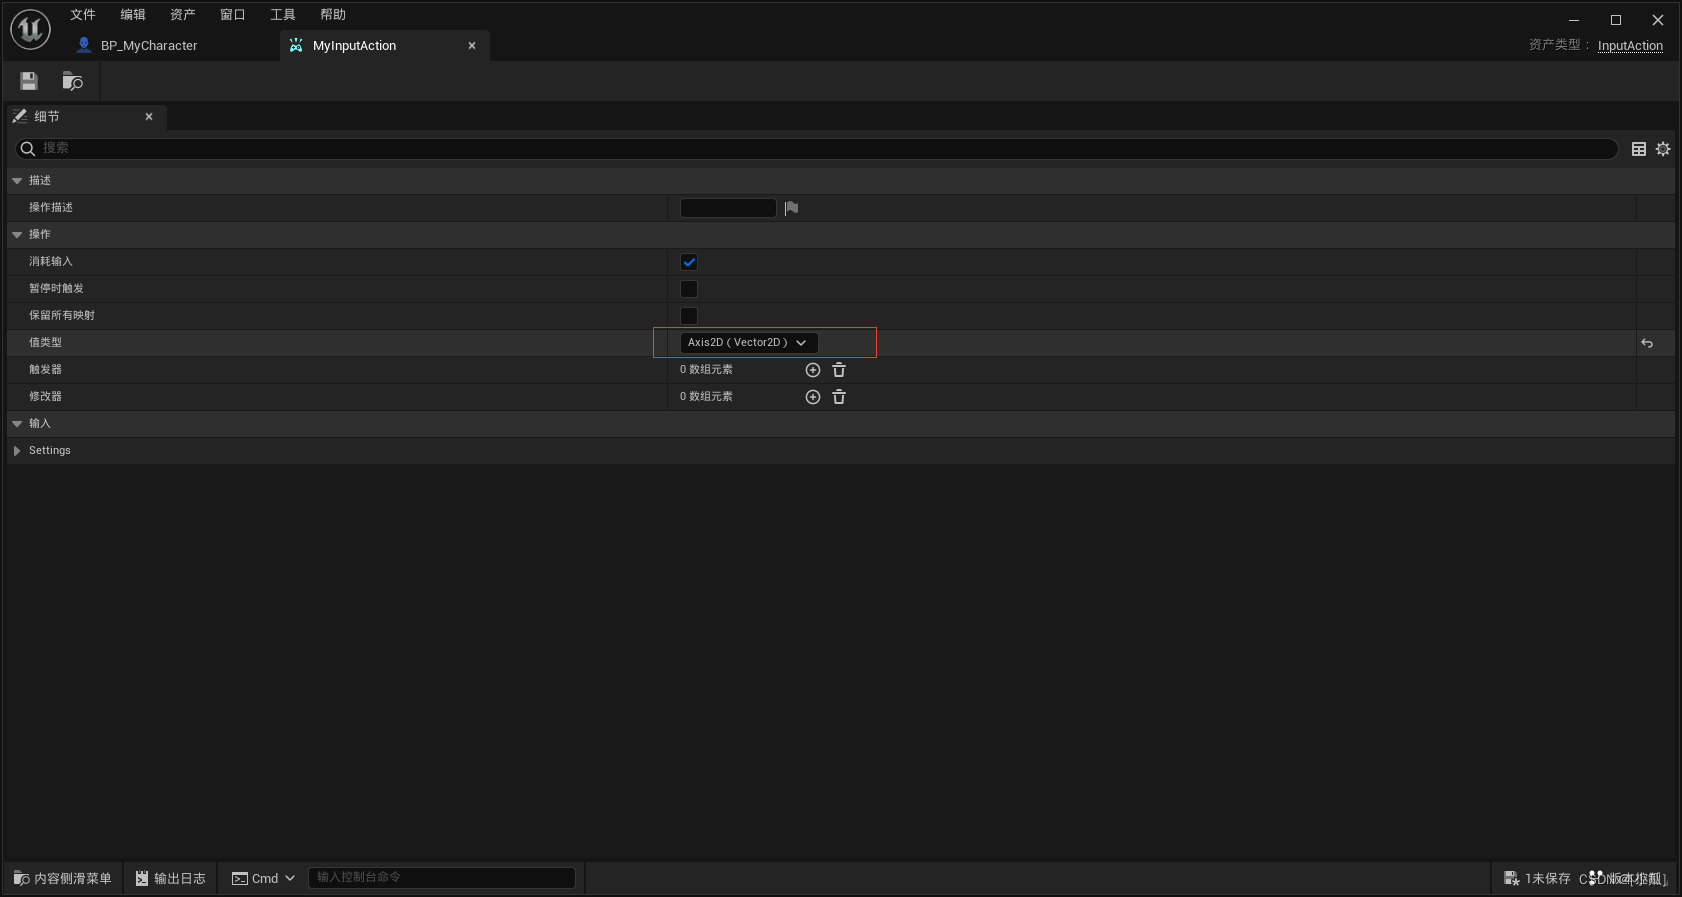Open the 文件 menu
This screenshot has height=897, width=1682.
83,14
